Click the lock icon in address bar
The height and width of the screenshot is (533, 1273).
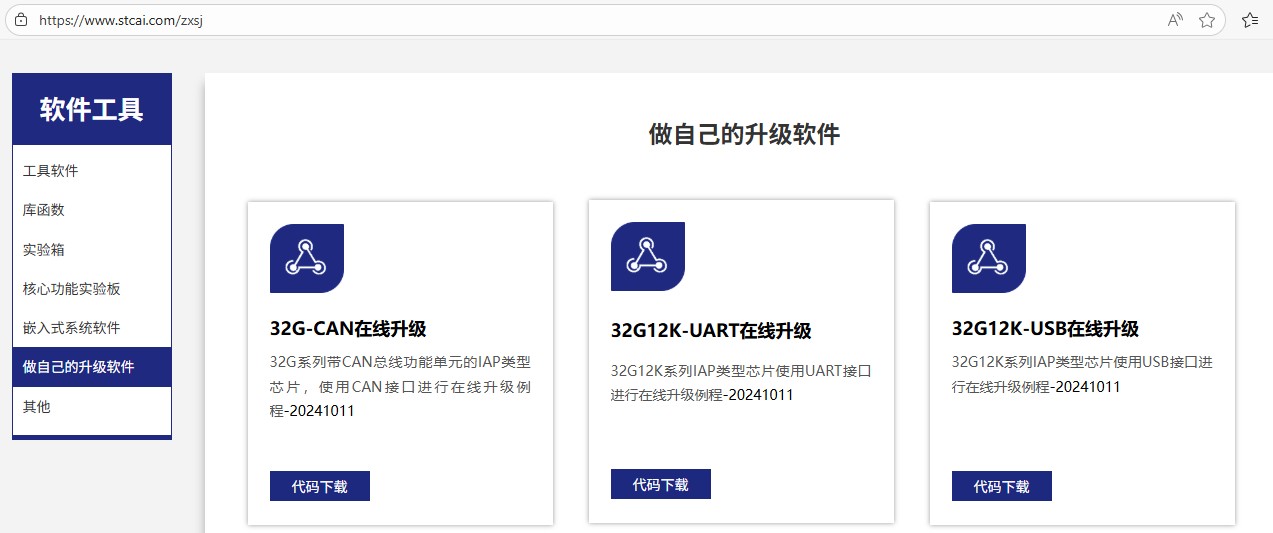pos(21,19)
